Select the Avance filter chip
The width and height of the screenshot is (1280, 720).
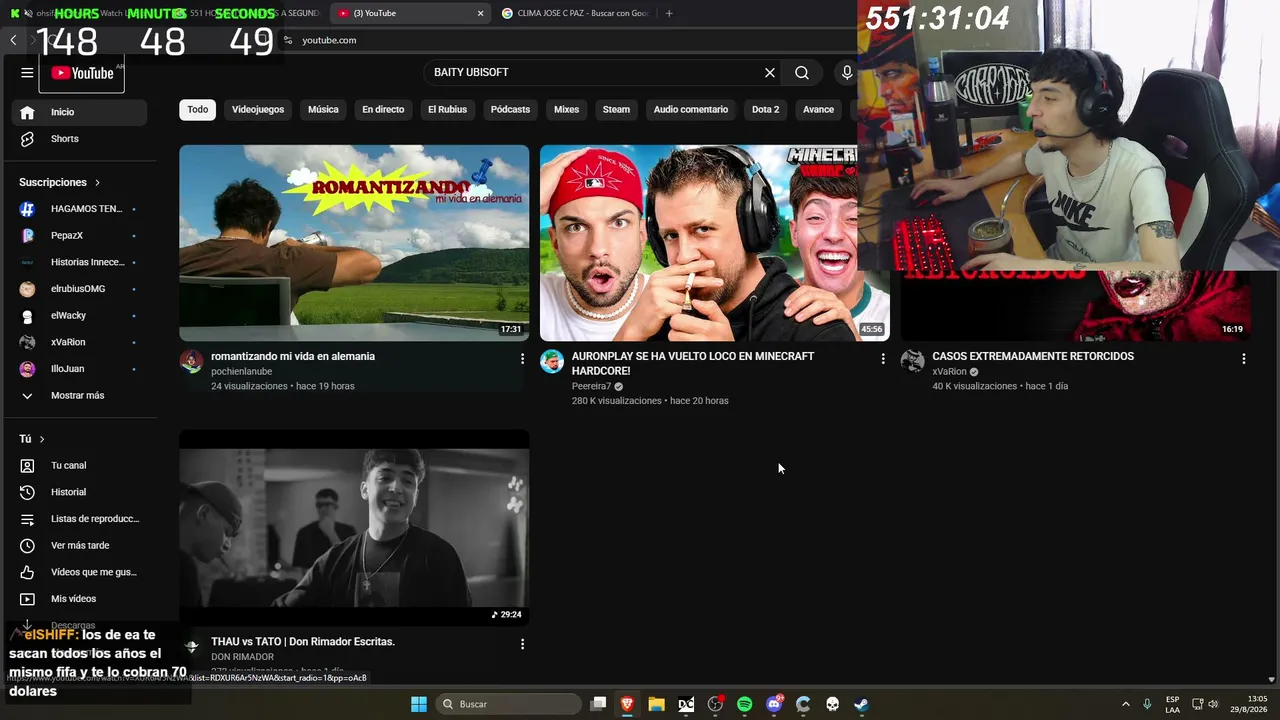click(x=818, y=110)
